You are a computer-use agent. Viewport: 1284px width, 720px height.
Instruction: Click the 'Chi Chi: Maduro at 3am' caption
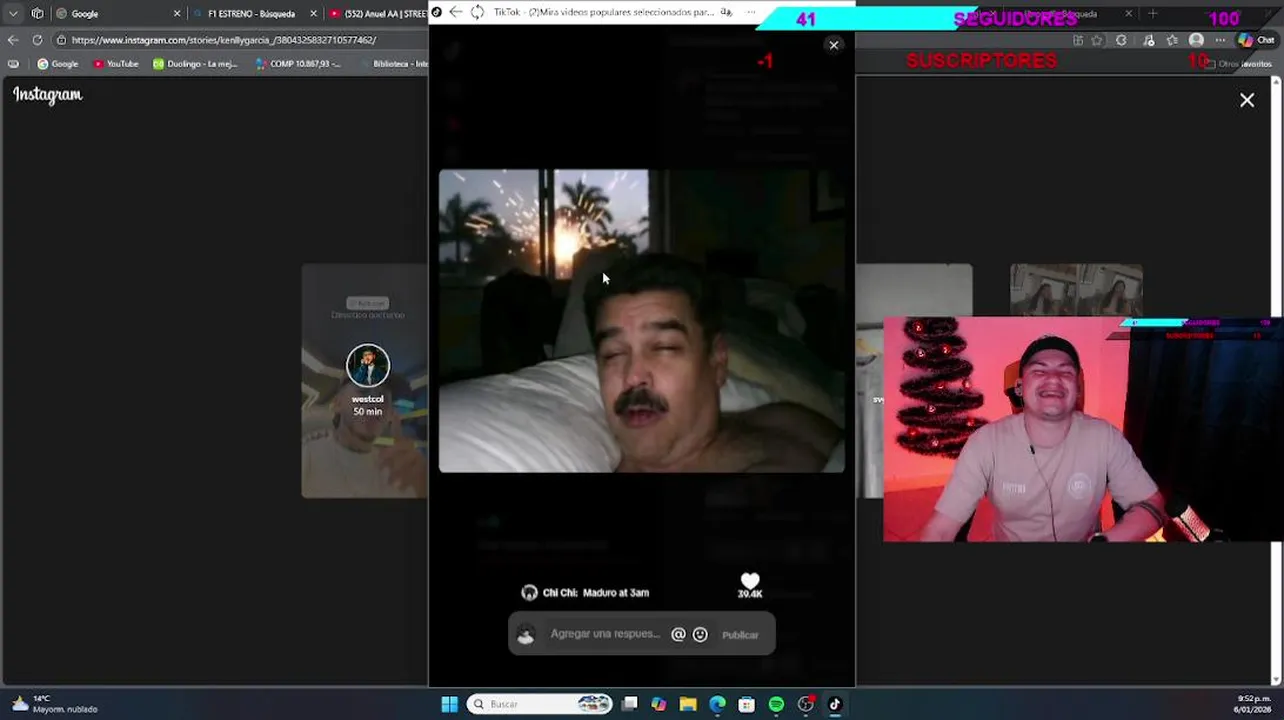click(596, 593)
